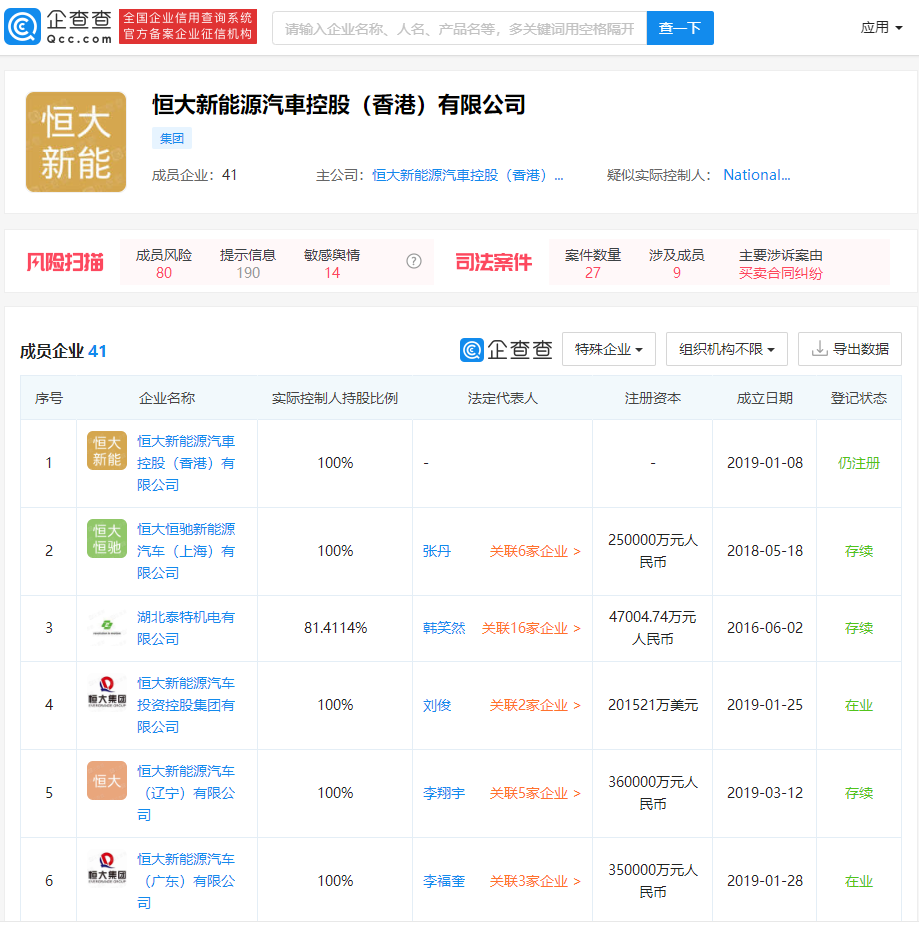Click the 恒大新能 logo in row 1
919x925 pixels.
pos(107,450)
